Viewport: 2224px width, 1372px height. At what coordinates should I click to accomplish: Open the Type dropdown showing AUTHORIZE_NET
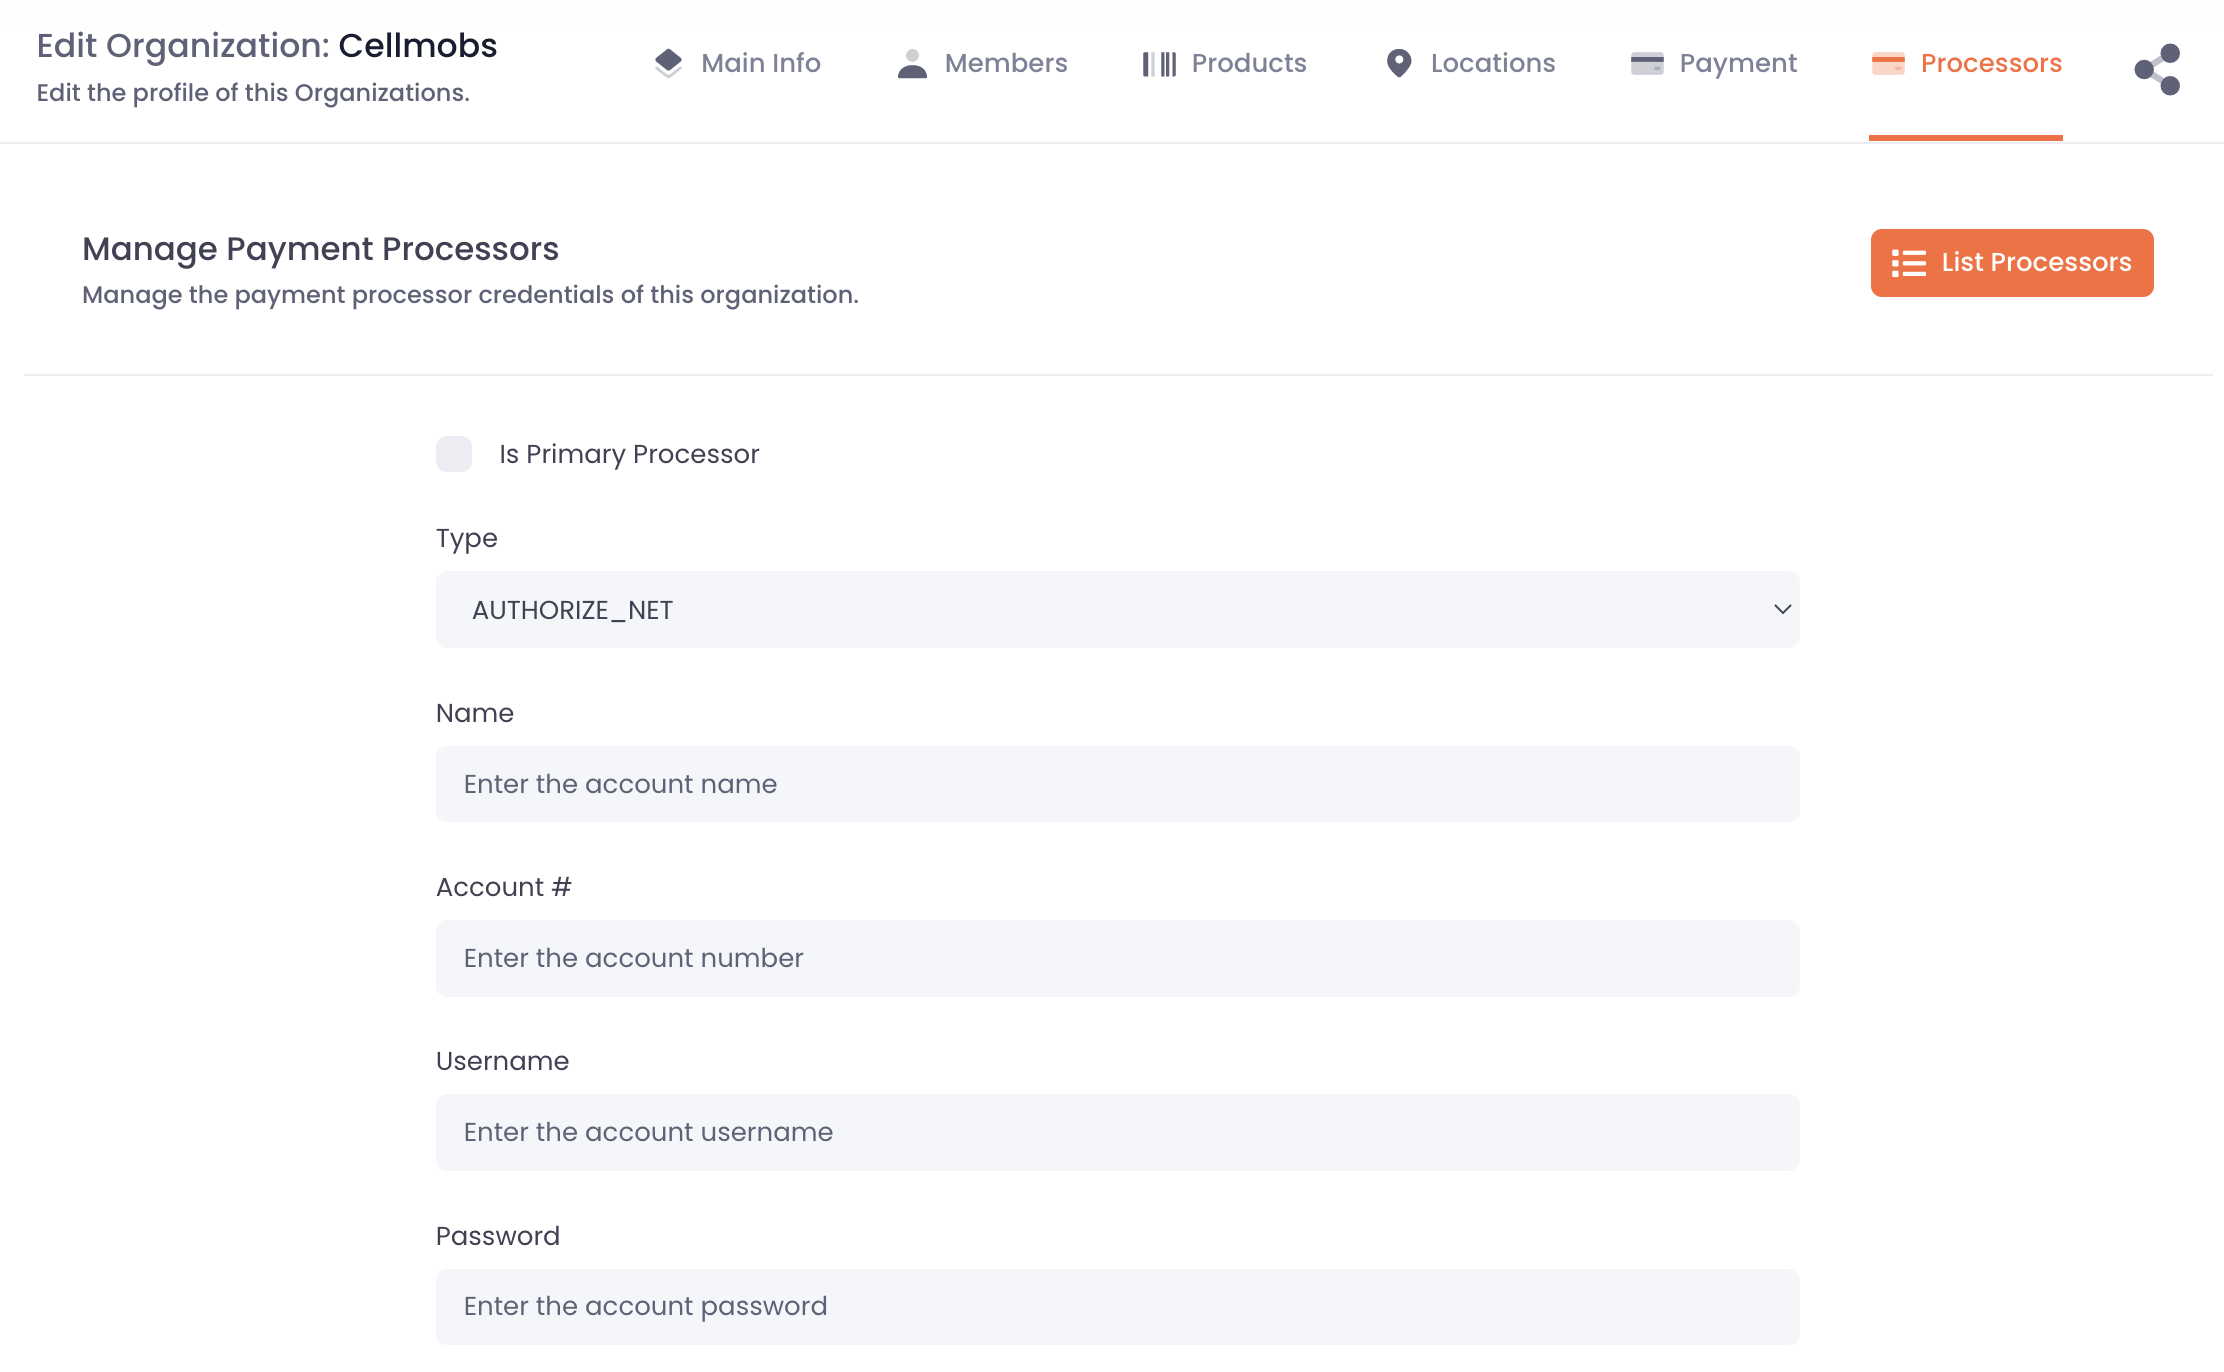click(1117, 610)
